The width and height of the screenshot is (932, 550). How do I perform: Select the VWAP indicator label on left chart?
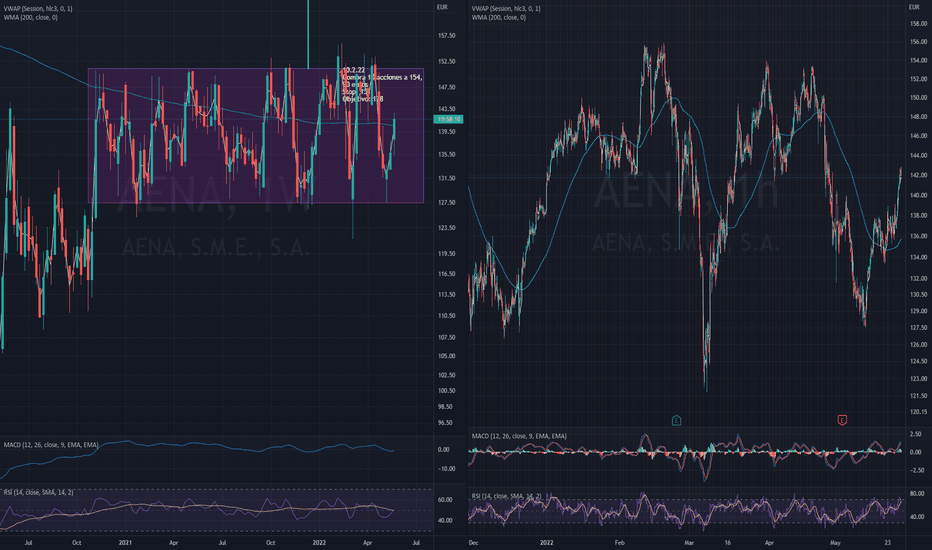[39, 9]
